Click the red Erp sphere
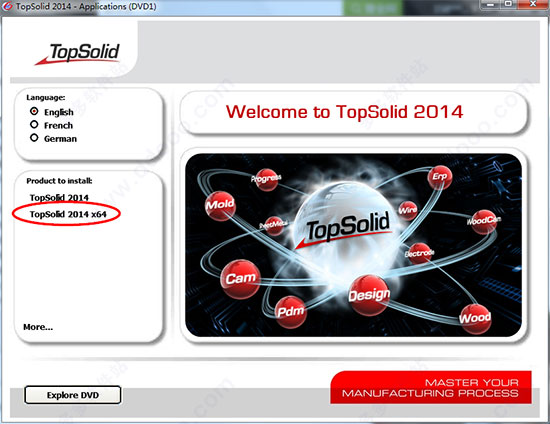Image resolution: width=550 pixels, height=424 pixels. click(x=440, y=177)
